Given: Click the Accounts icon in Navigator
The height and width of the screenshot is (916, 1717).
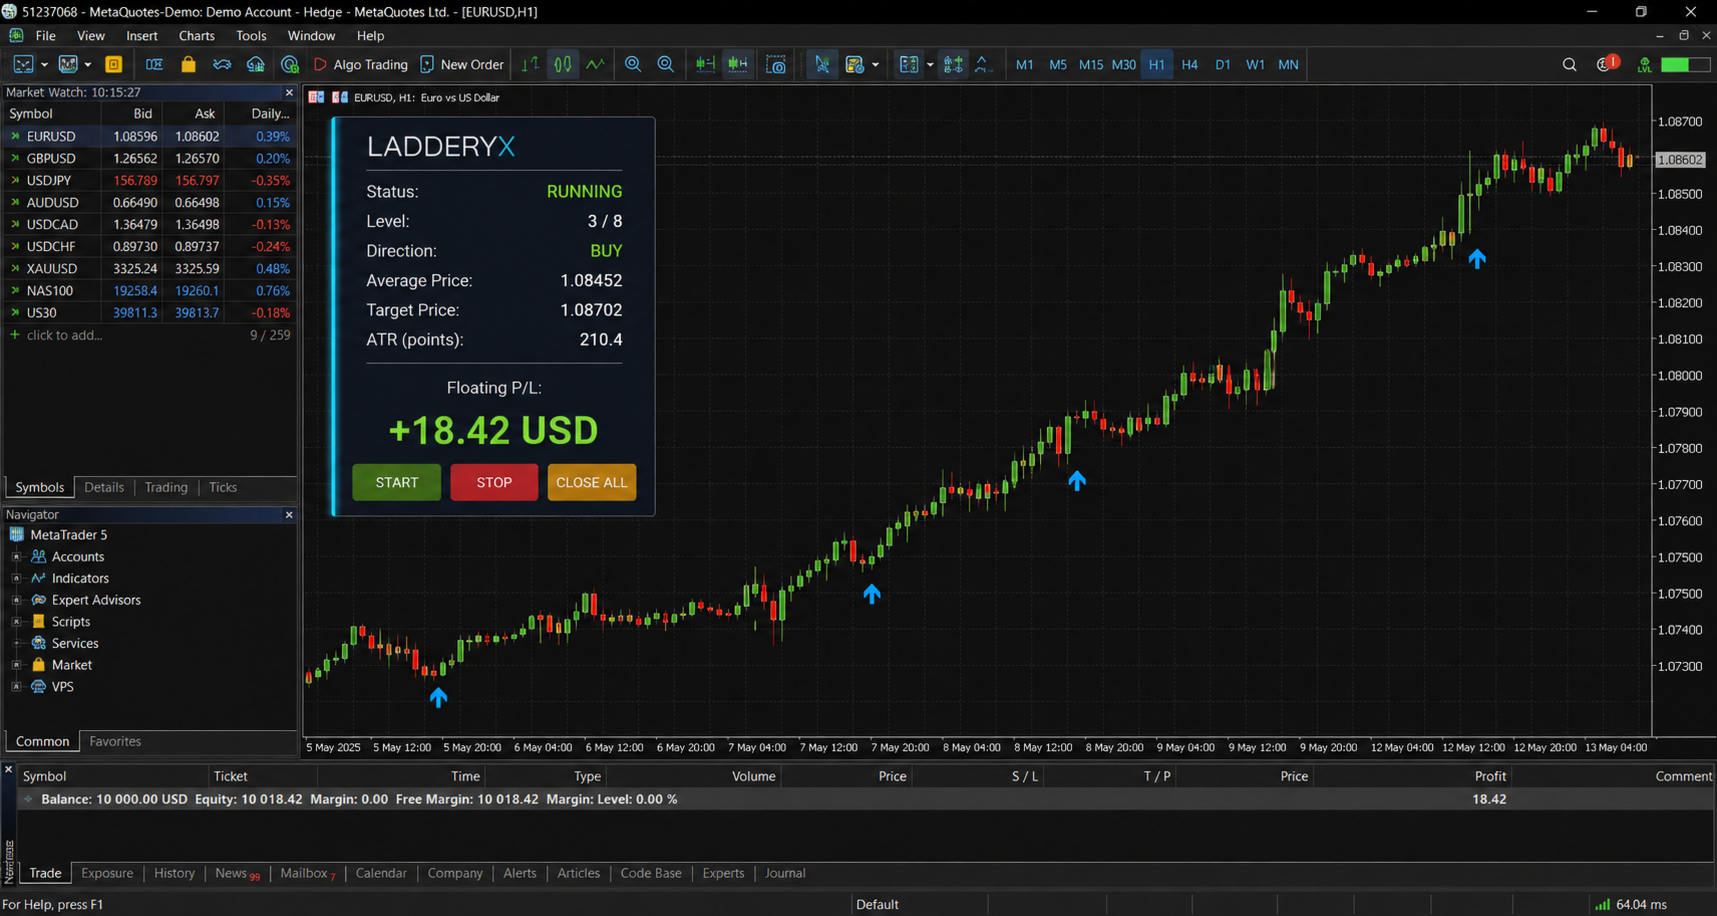Looking at the screenshot, I should tap(38, 557).
